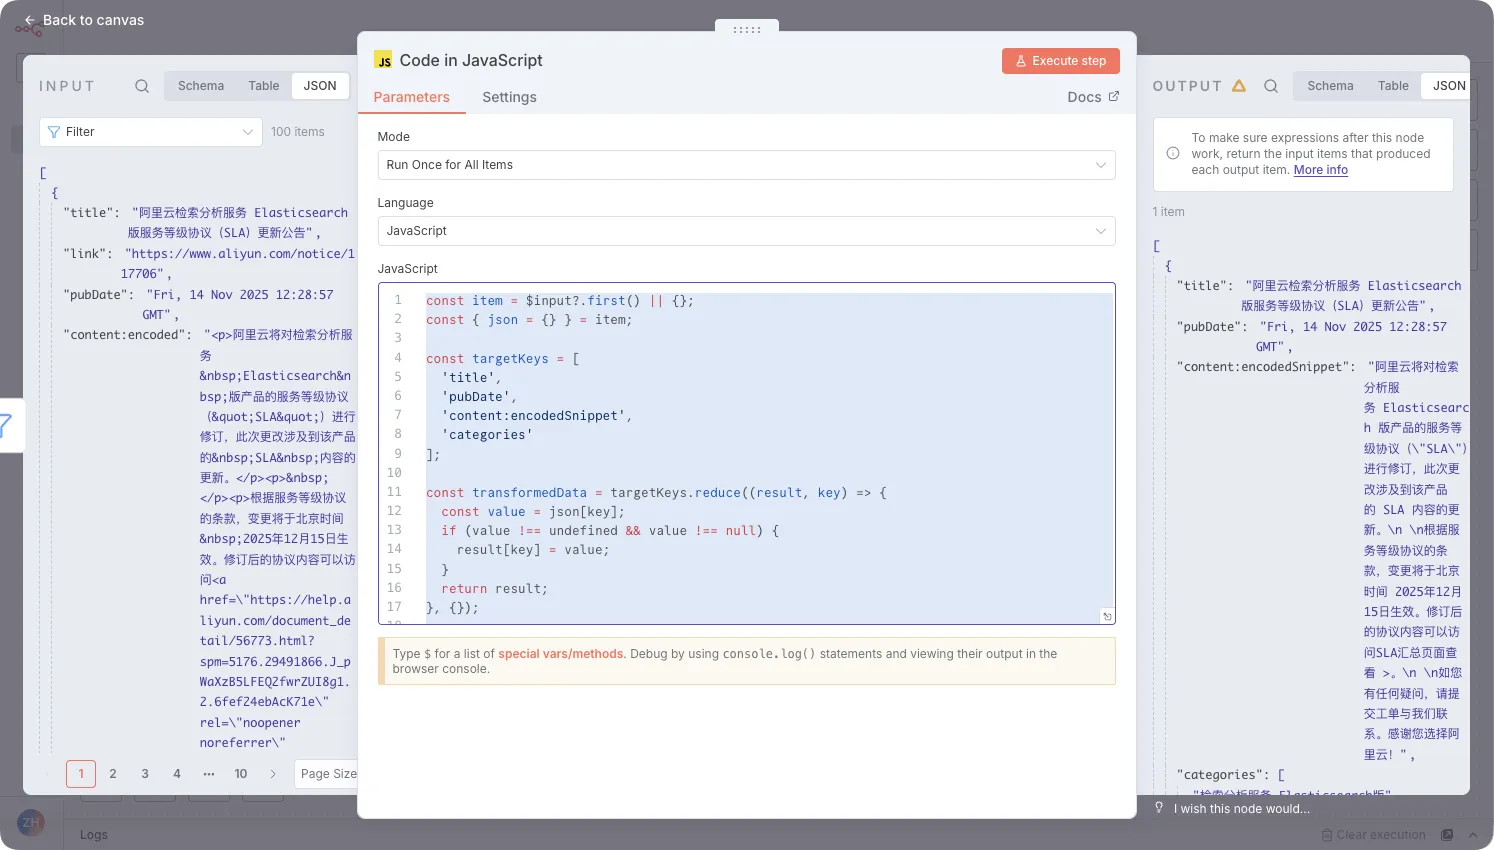Click the next page arrow in pagination
The width and height of the screenshot is (1494, 850).
click(x=273, y=774)
